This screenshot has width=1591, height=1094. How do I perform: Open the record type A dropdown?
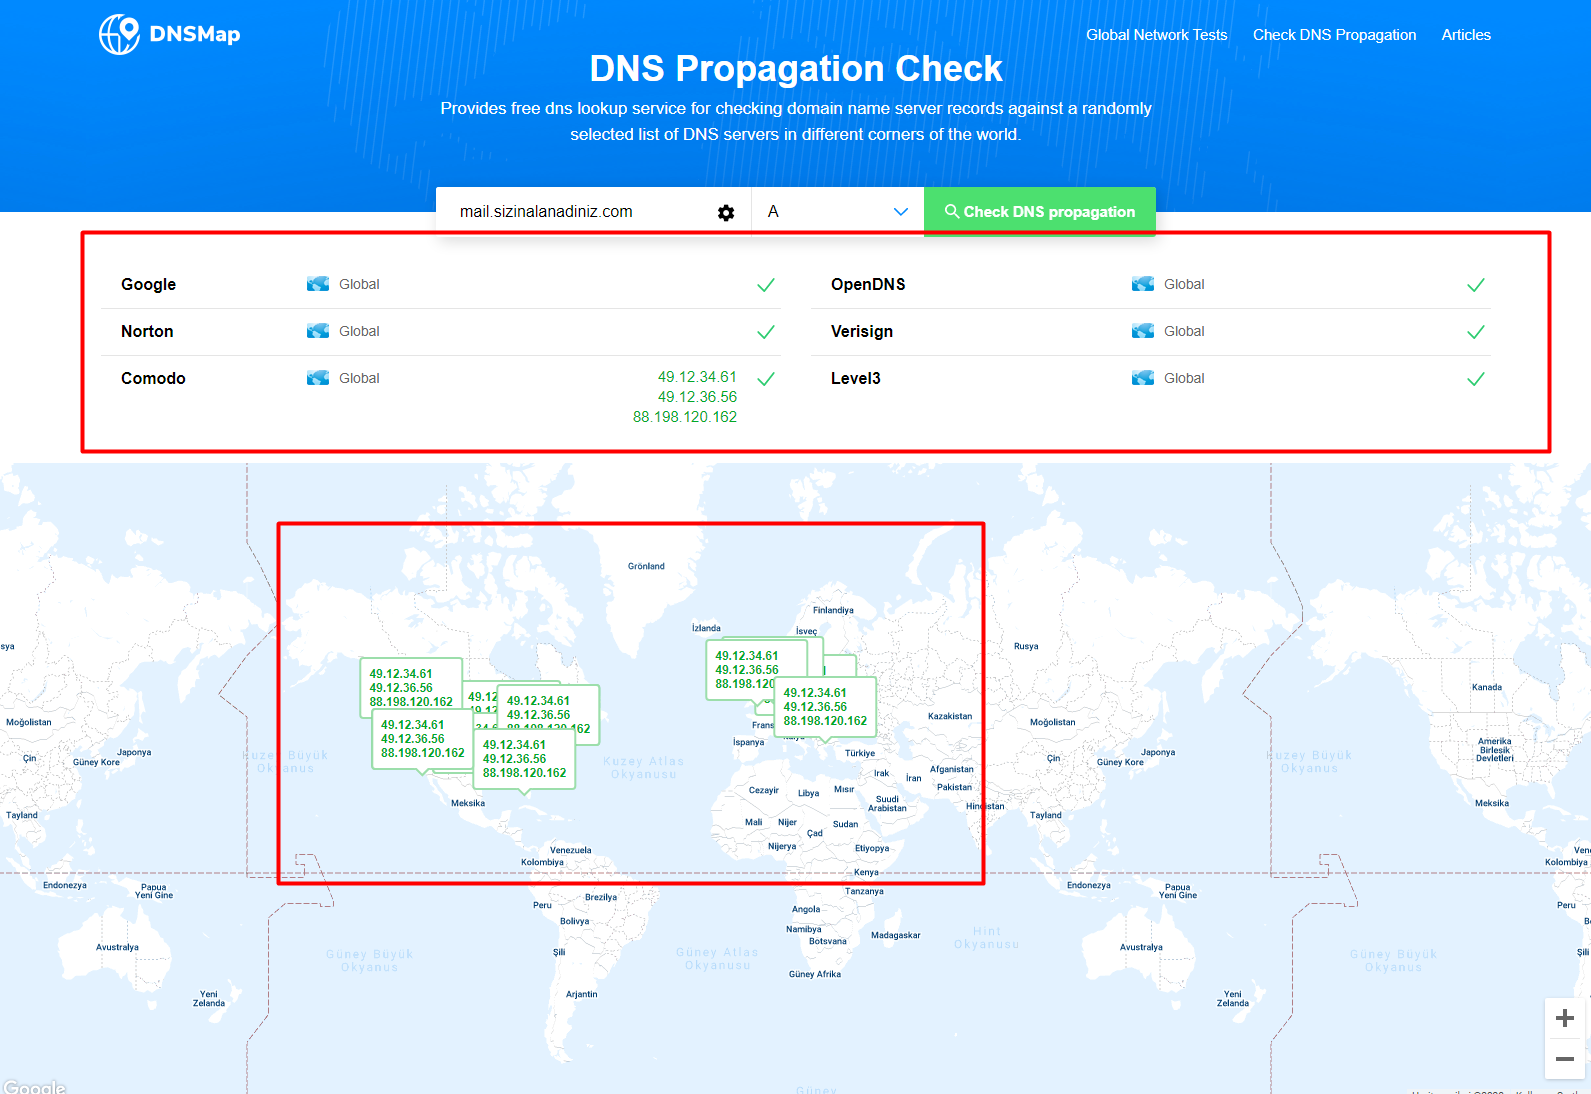coord(838,212)
